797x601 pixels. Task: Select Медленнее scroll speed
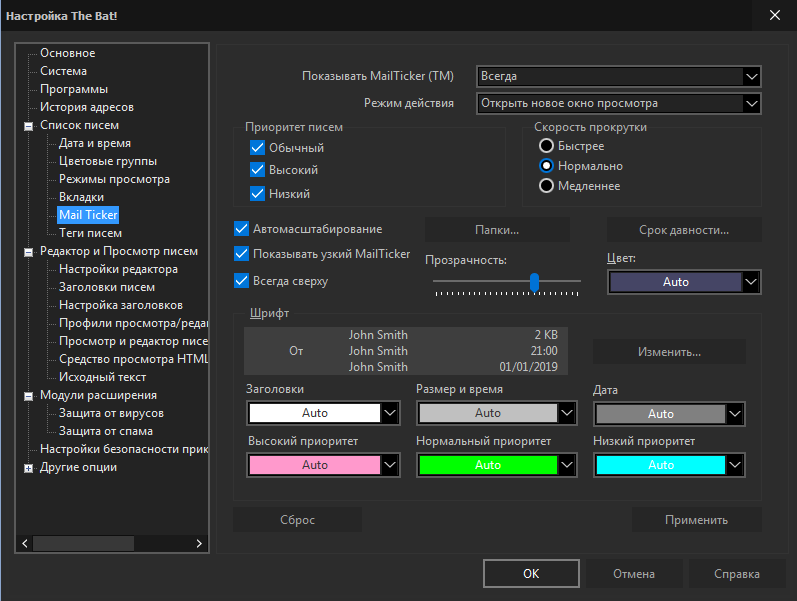coord(546,186)
